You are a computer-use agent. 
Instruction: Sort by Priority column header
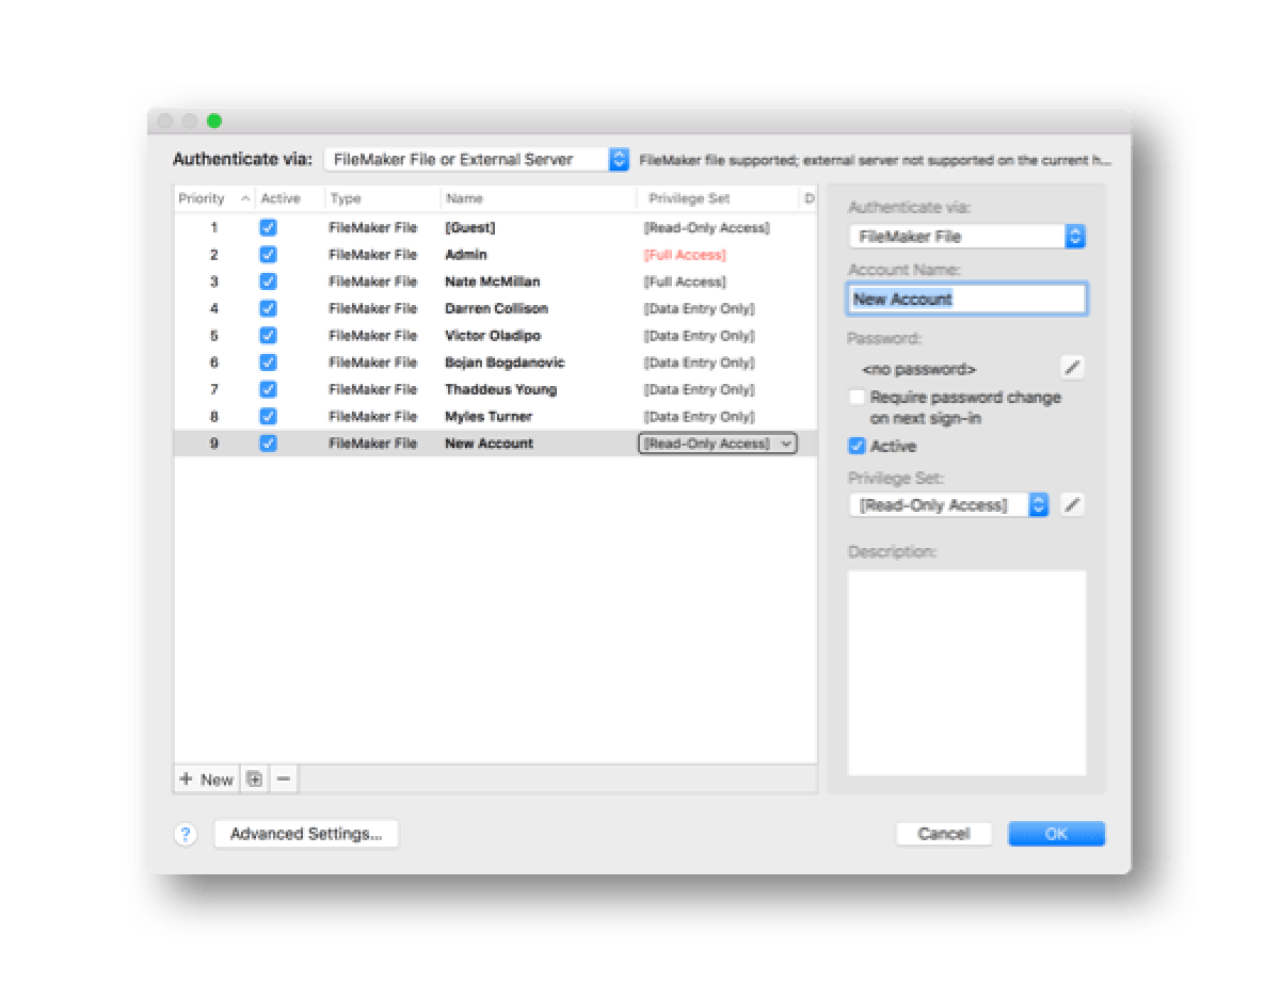point(214,199)
